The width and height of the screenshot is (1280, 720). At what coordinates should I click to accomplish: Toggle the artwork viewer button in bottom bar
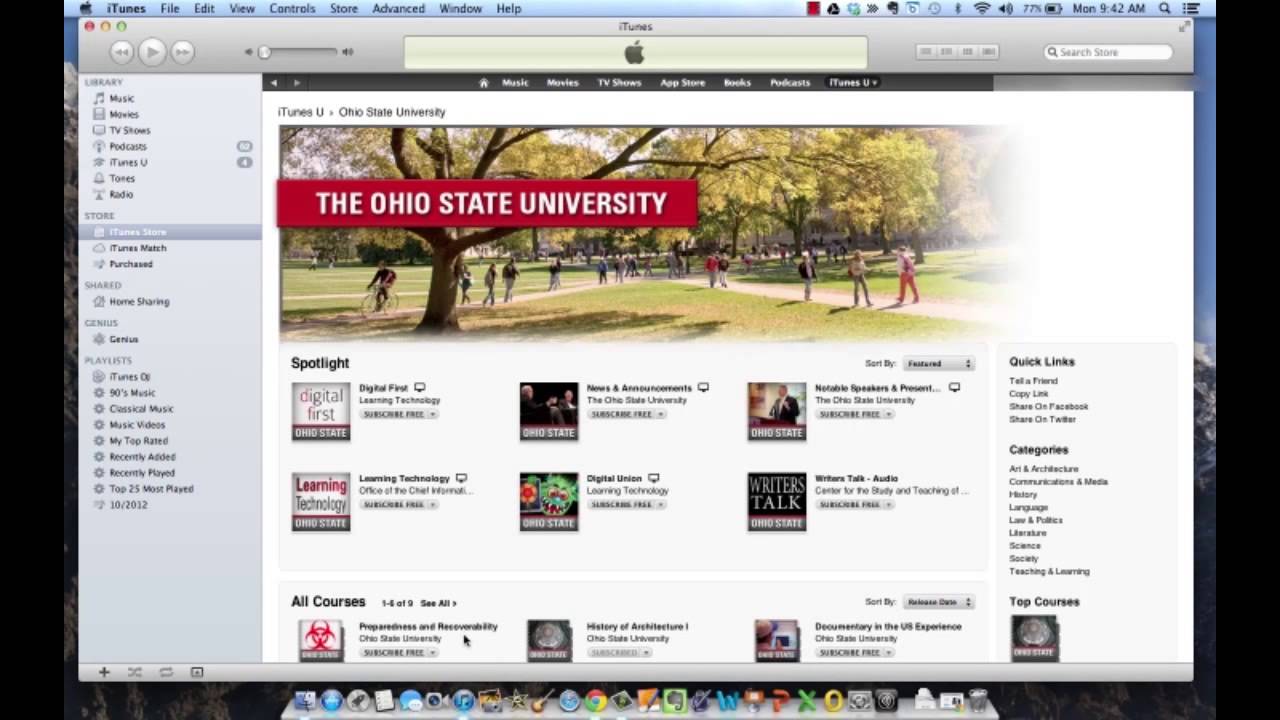point(197,672)
